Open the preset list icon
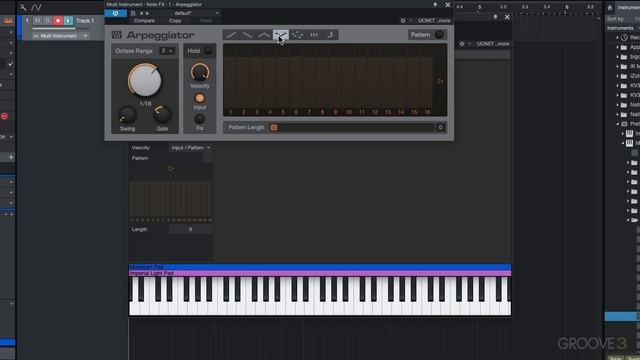The image size is (640, 360). [x=133, y=13]
